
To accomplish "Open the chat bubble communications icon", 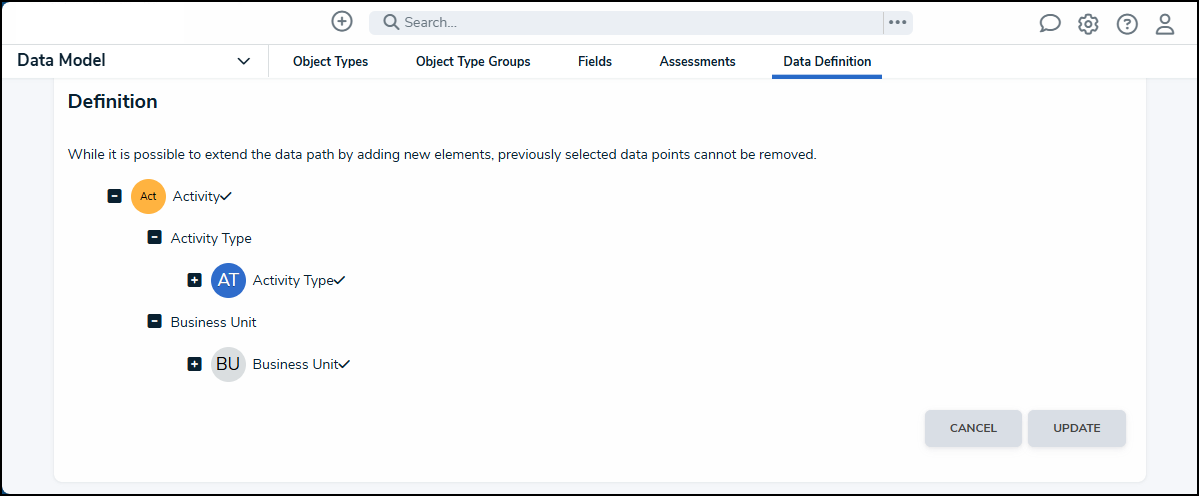I will click(1050, 24).
